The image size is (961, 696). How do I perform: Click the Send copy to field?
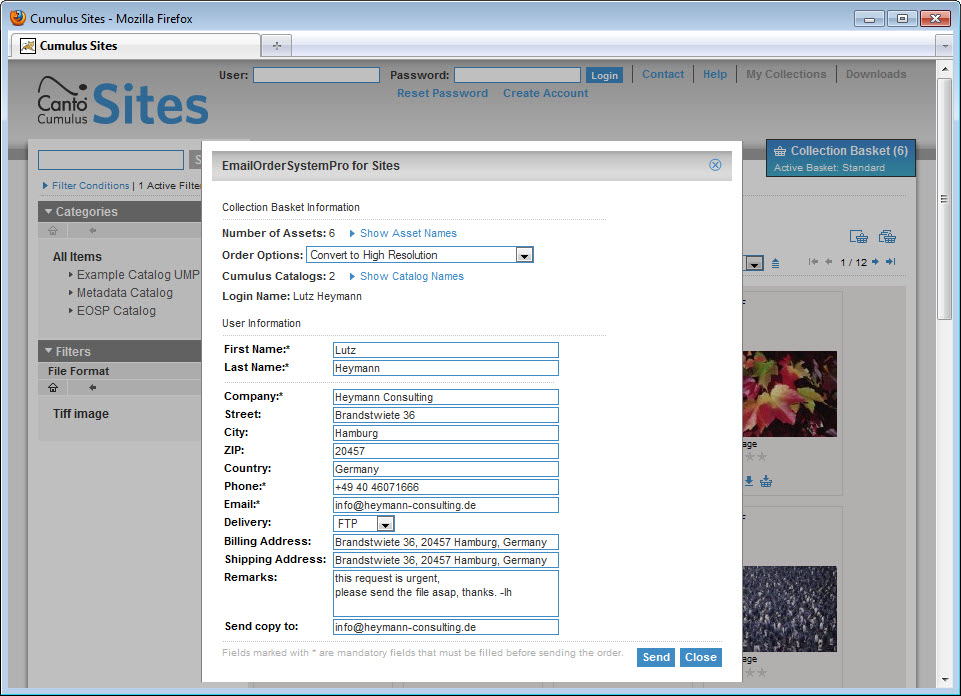446,627
